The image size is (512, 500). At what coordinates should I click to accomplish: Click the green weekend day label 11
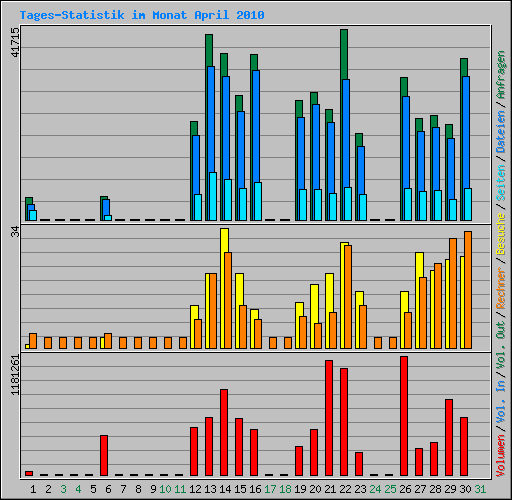(x=180, y=489)
